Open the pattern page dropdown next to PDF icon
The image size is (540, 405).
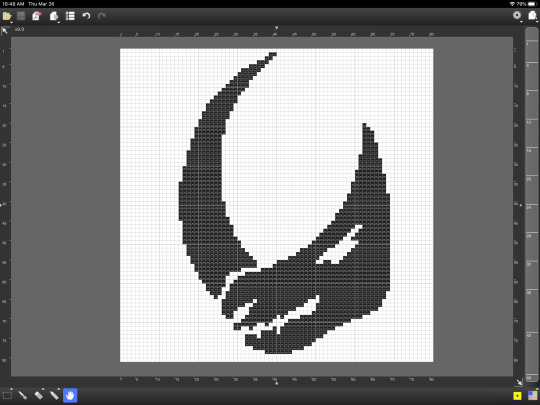point(54,16)
